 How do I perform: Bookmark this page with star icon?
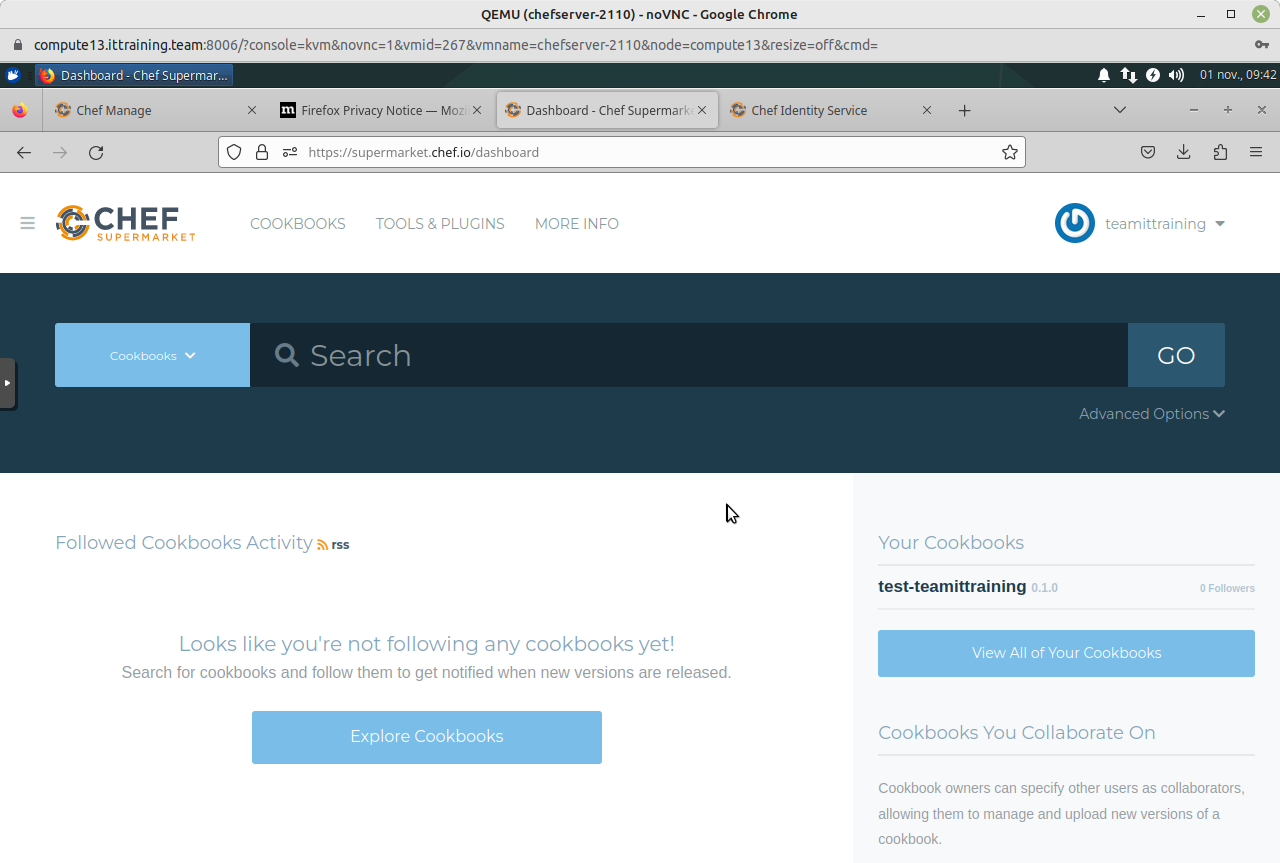point(1009,152)
